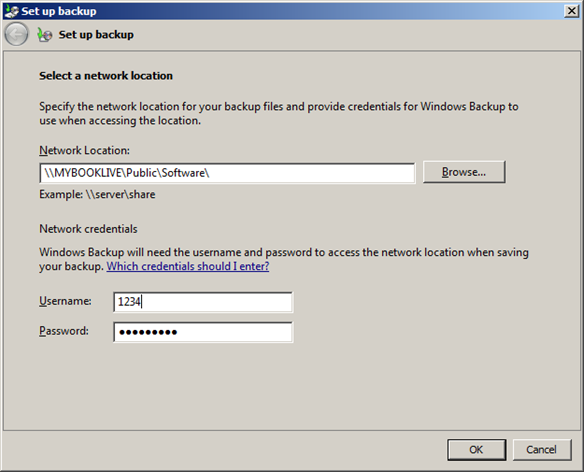Open 'Which credentials should I enter?' help link
The height and width of the screenshot is (472, 584).
click(188, 266)
